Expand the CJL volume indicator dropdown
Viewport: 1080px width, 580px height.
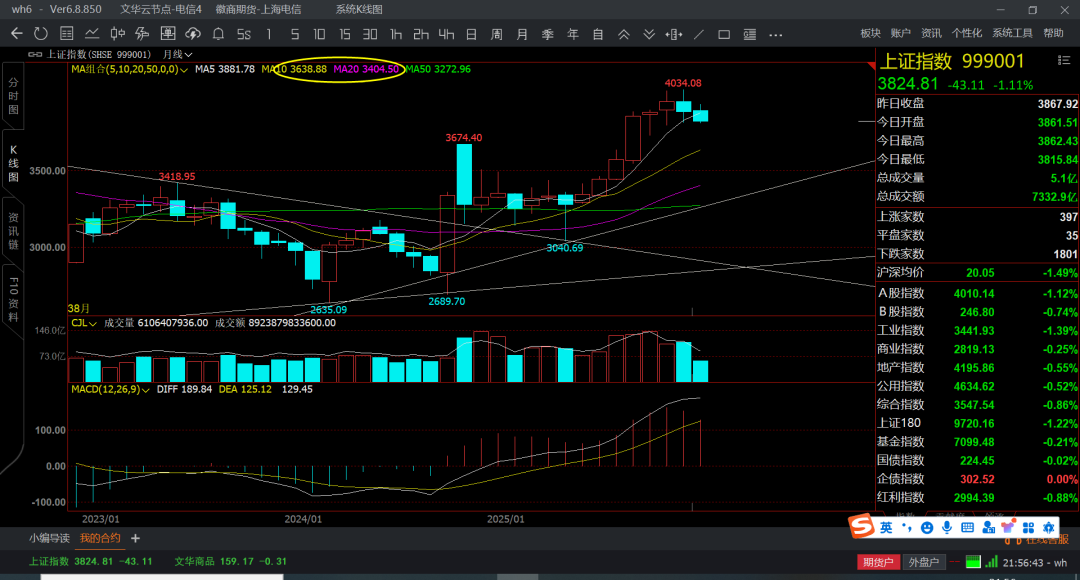click(x=84, y=323)
